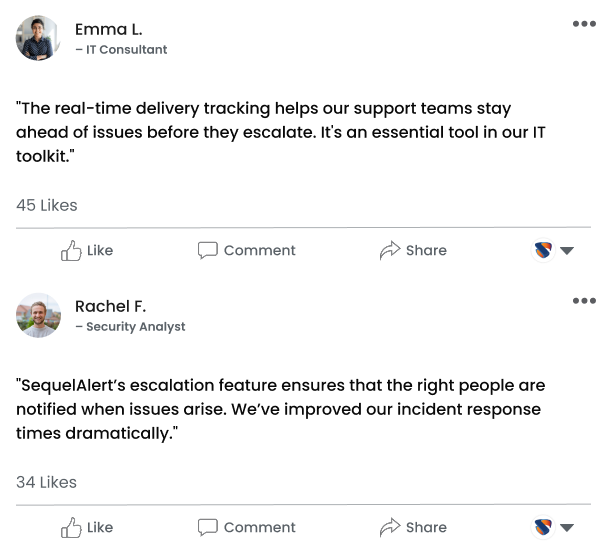
Task: Expand the dropdown arrow on Emma's post
Action: pyautogui.click(x=567, y=251)
